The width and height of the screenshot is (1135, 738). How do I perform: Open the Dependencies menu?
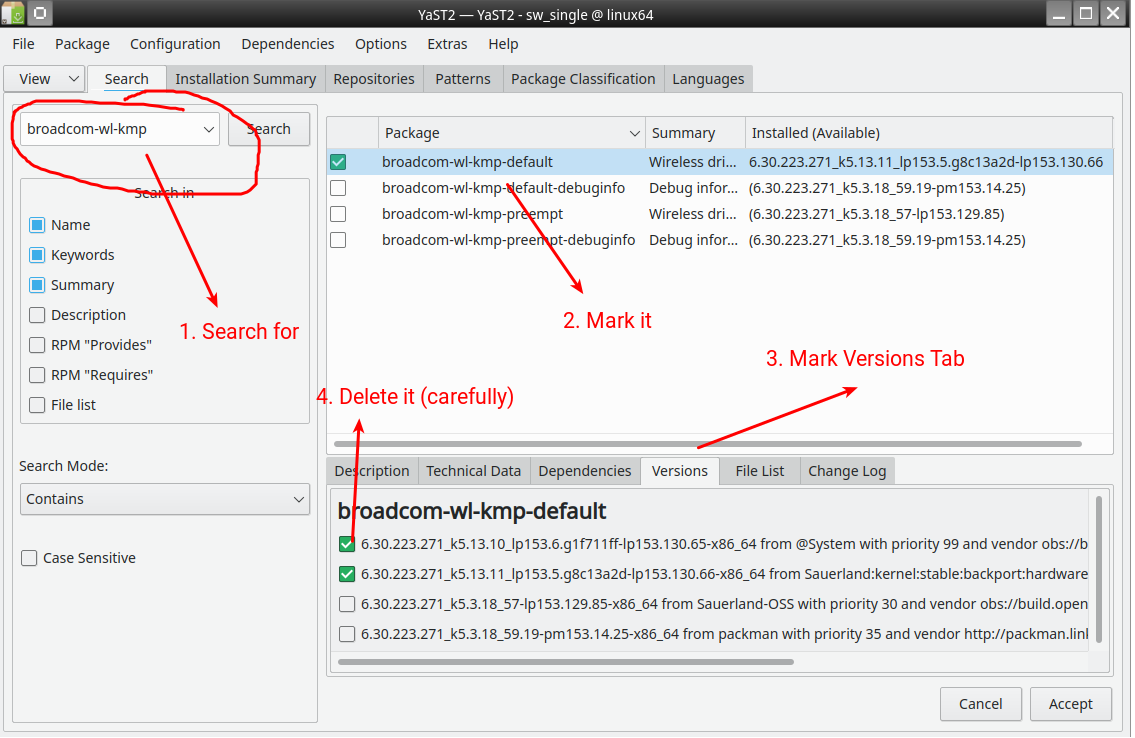[288, 44]
